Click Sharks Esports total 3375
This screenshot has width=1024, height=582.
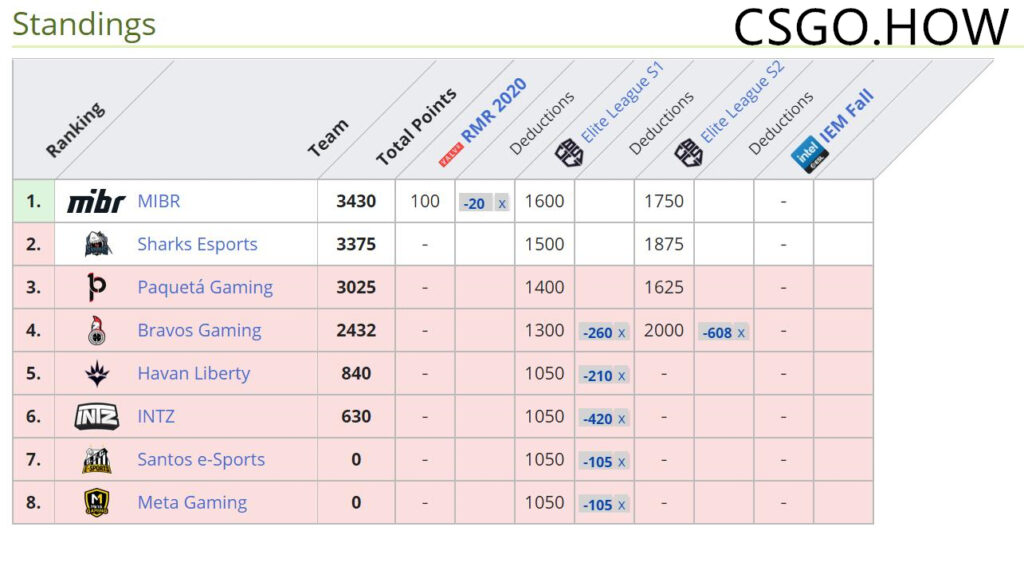[356, 244]
